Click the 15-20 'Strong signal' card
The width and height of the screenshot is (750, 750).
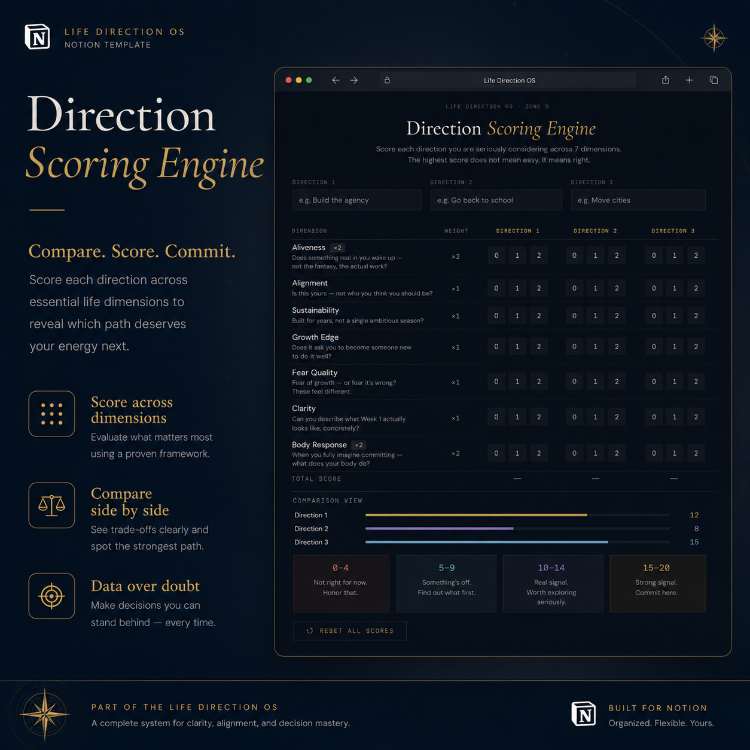657,584
